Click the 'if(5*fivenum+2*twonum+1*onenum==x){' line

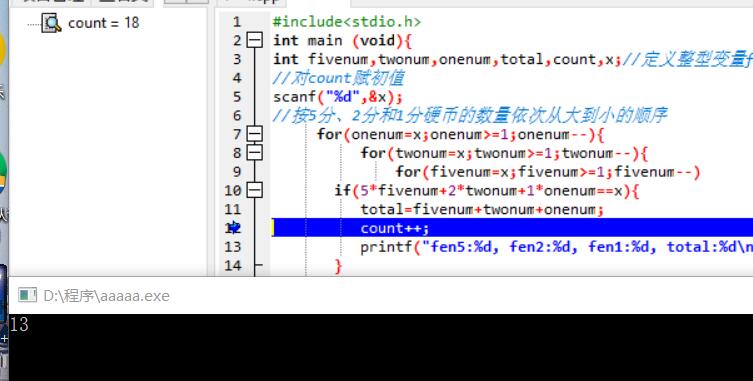click(487, 191)
